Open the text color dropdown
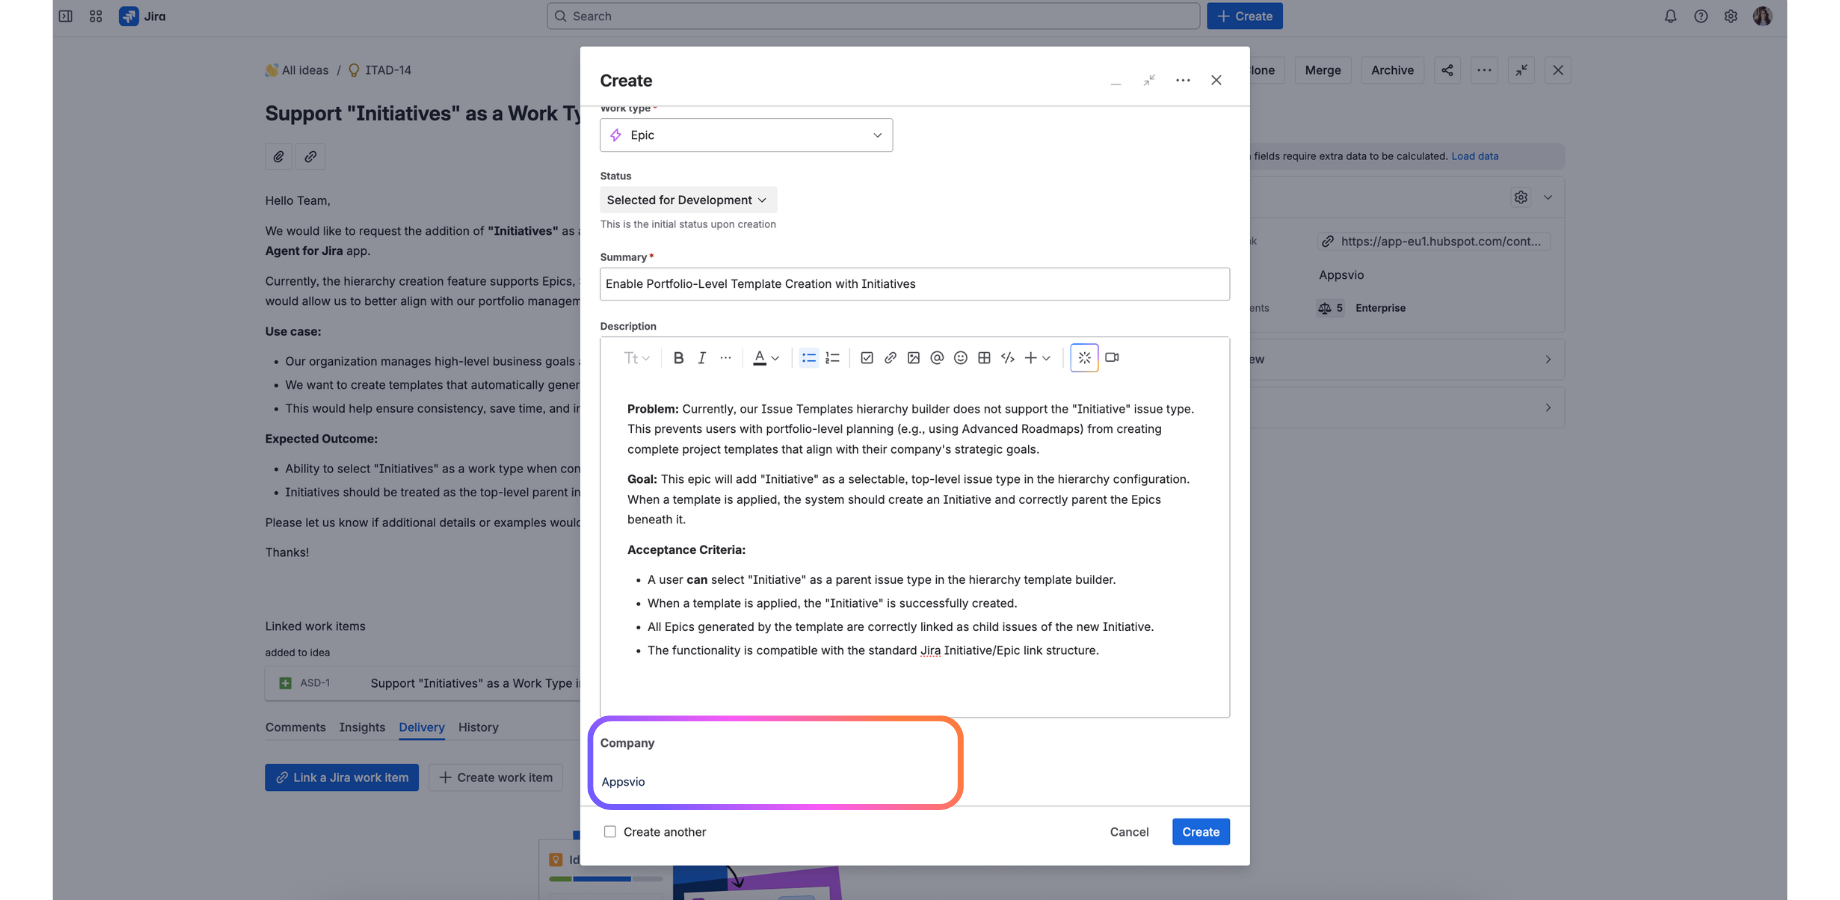The height and width of the screenshot is (900, 1840). point(766,358)
